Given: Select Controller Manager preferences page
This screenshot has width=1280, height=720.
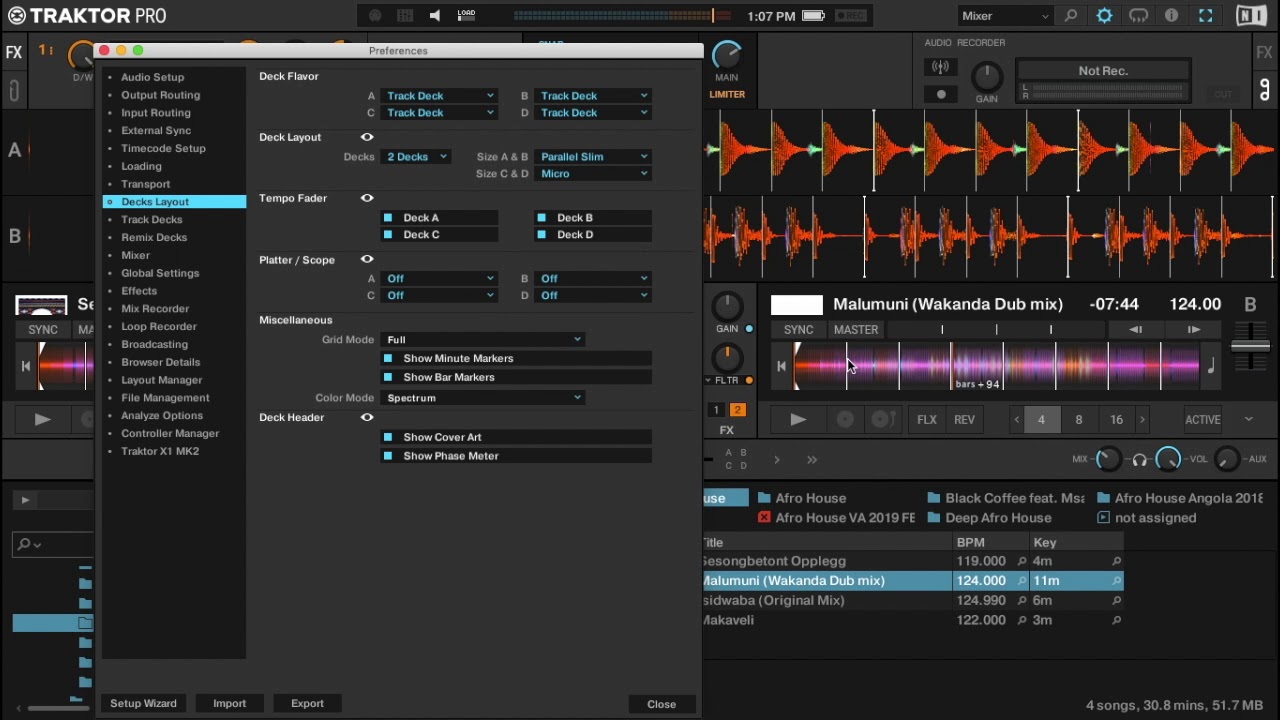Looking at the screenshot, I should pos(170,434).
